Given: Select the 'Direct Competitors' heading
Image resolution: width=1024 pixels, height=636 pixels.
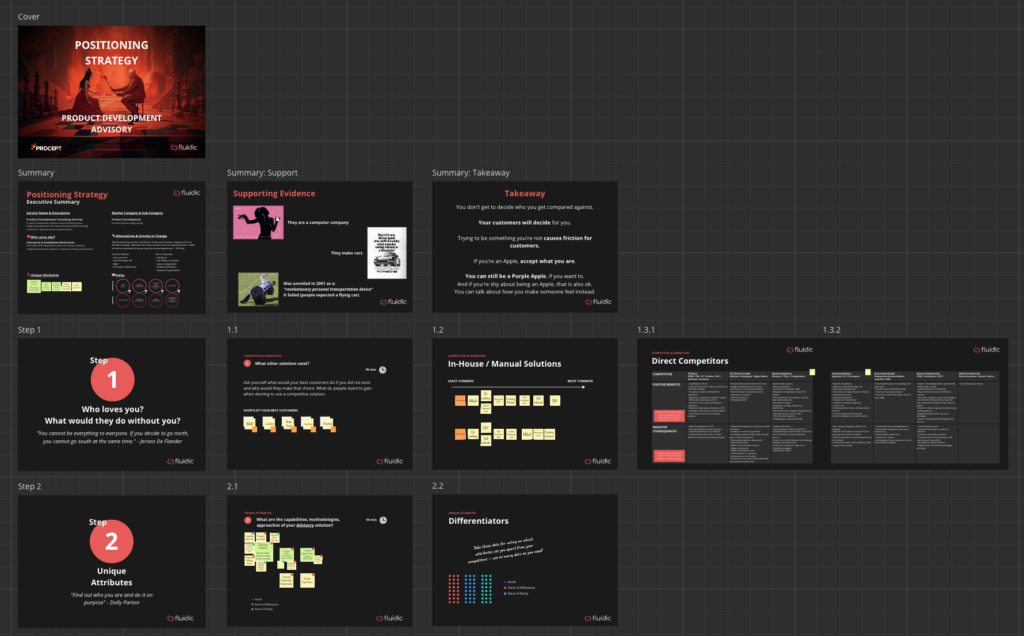Looking at the screenshot, I should click(x=692, y=360).
